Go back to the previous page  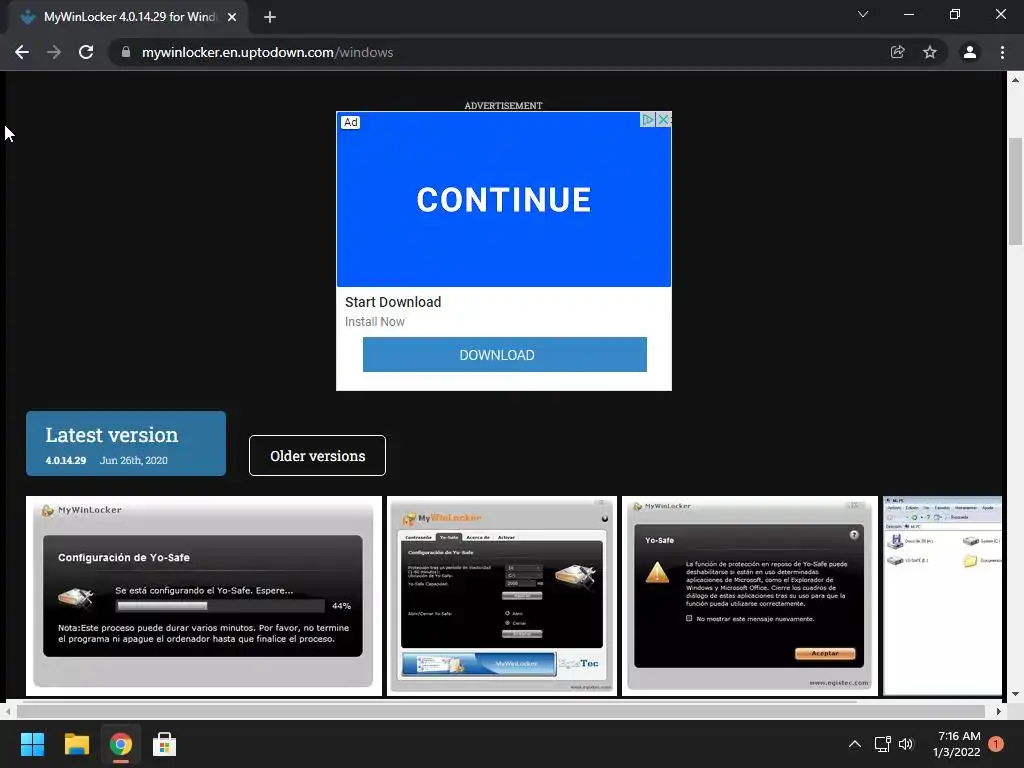point(22,52)
